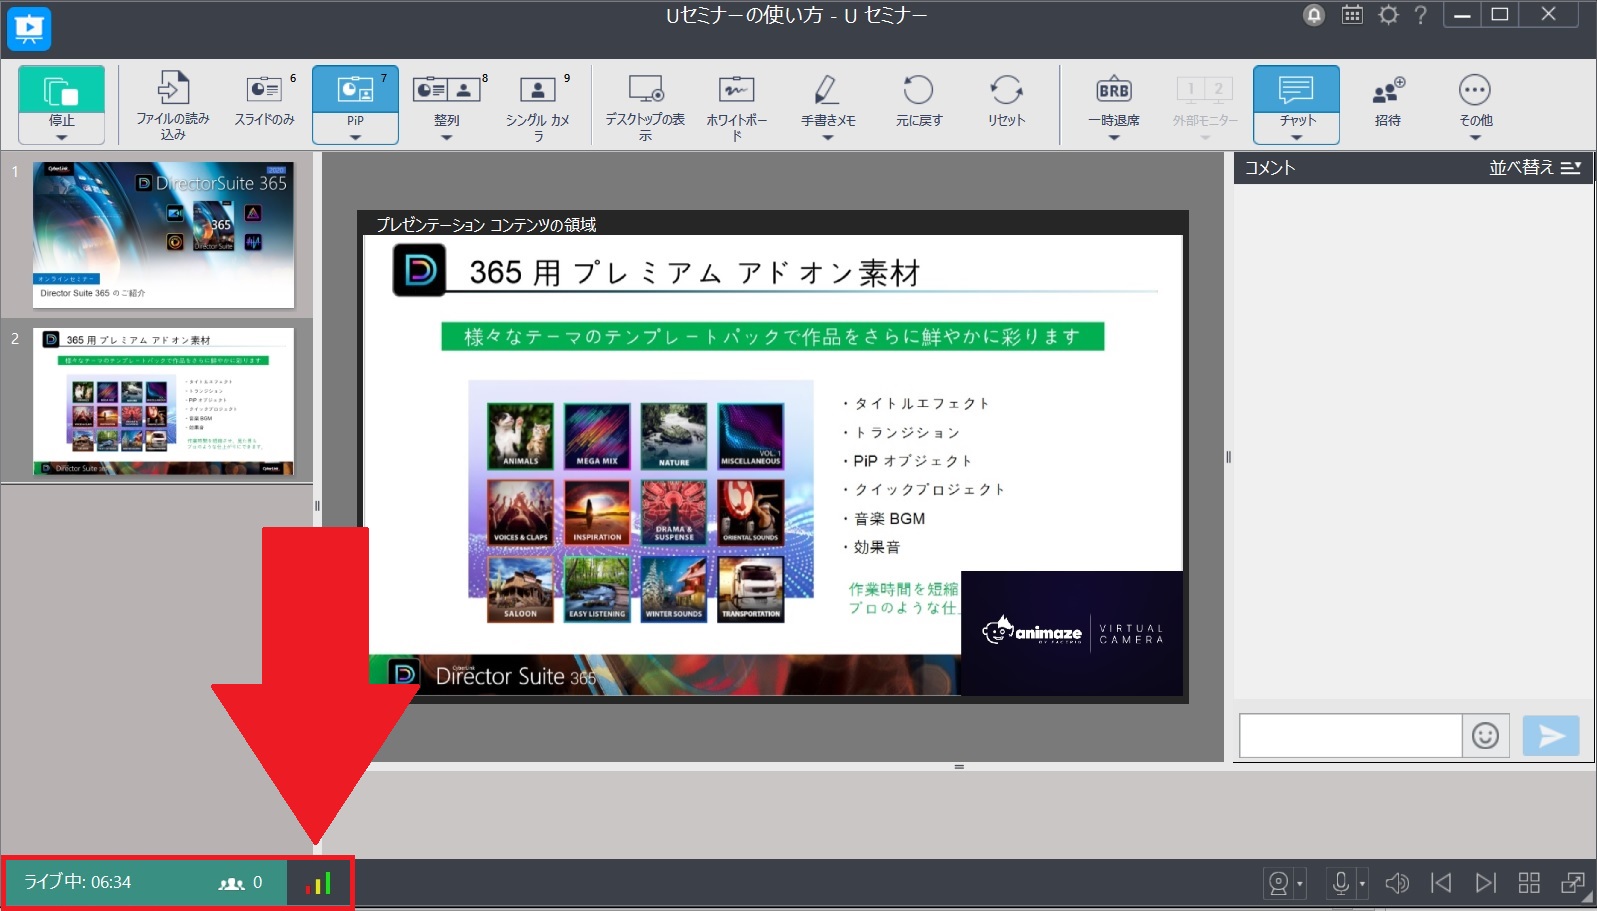Click the comment text input field
The width and height of the screenshot is (1597, 911).
(1350, 736)
